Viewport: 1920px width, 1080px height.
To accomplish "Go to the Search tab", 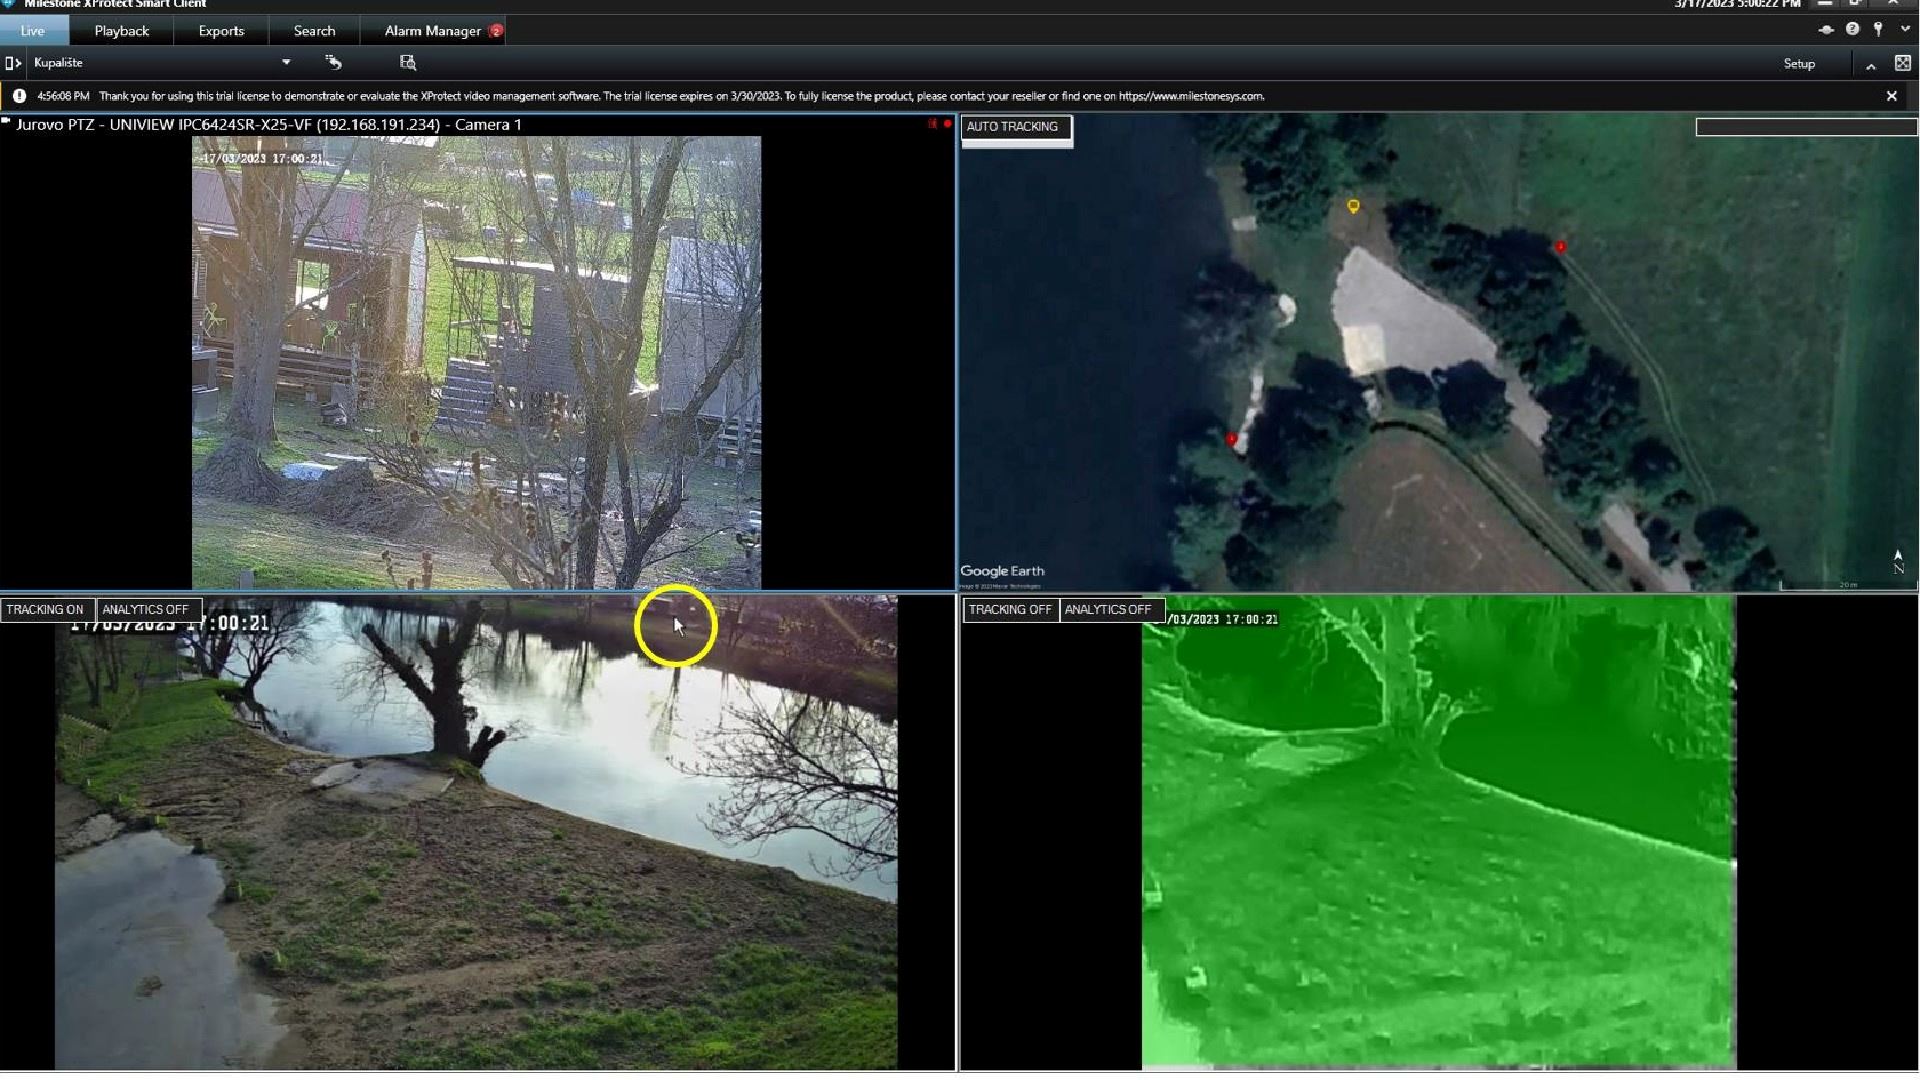I will tap(314, 31).
